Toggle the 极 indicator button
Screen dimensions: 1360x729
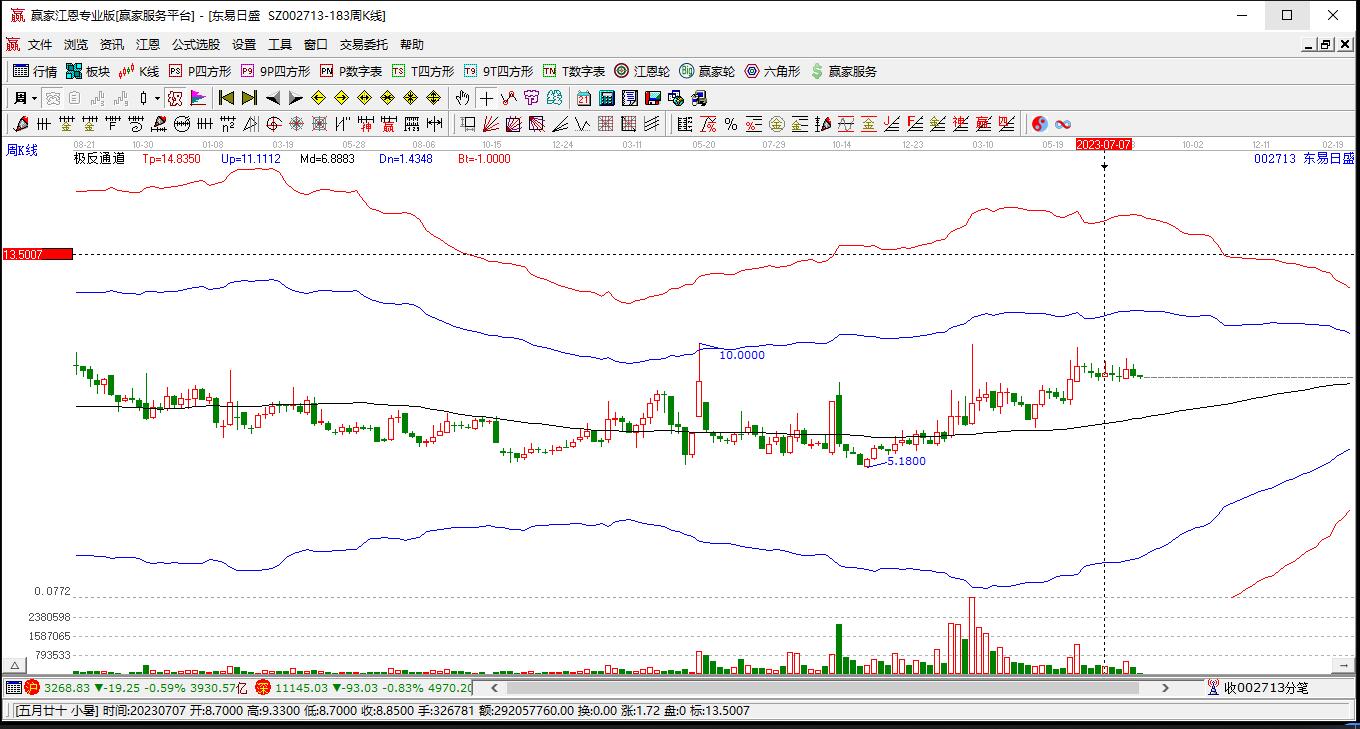[175, 98]
